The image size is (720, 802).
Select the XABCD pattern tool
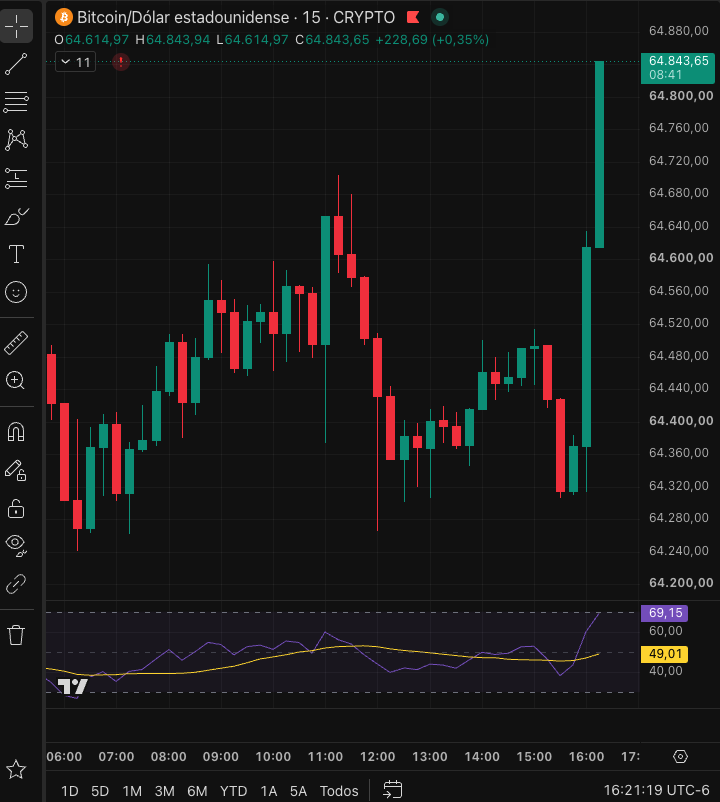click(16, 140)
